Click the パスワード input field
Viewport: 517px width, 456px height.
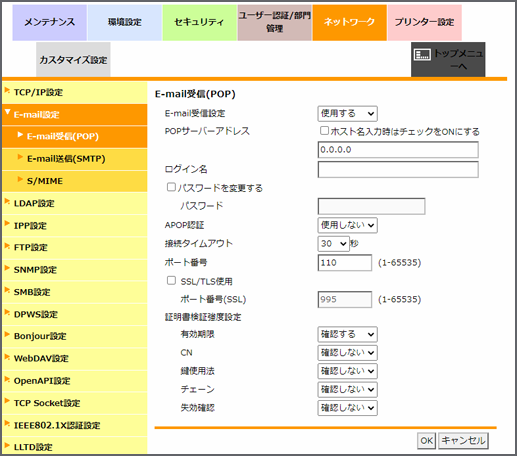click(371, 206)
